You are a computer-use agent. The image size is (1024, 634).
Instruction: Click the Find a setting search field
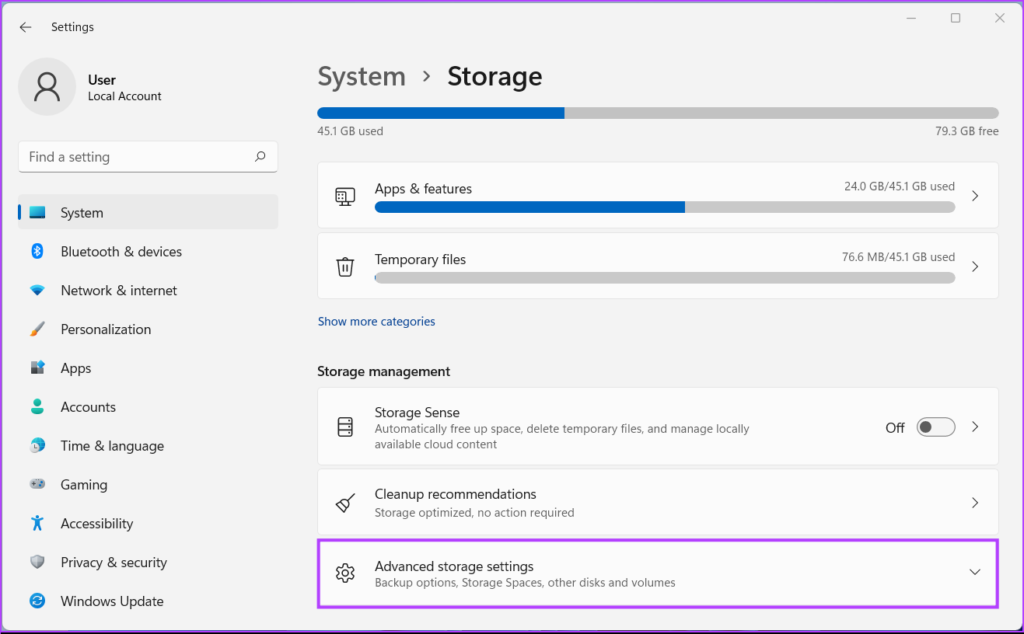pyautogui.click(x=135, y=157)
